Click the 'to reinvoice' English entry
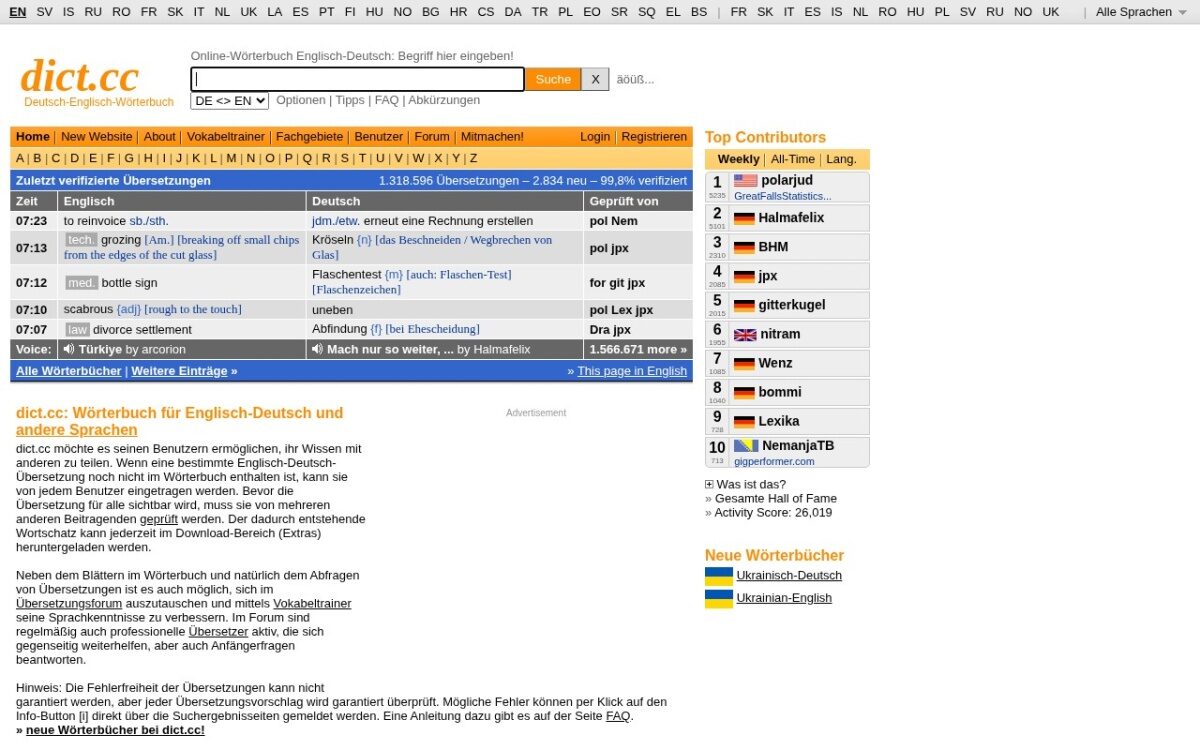Screen dimensions: 1200x750 [95, 221]
